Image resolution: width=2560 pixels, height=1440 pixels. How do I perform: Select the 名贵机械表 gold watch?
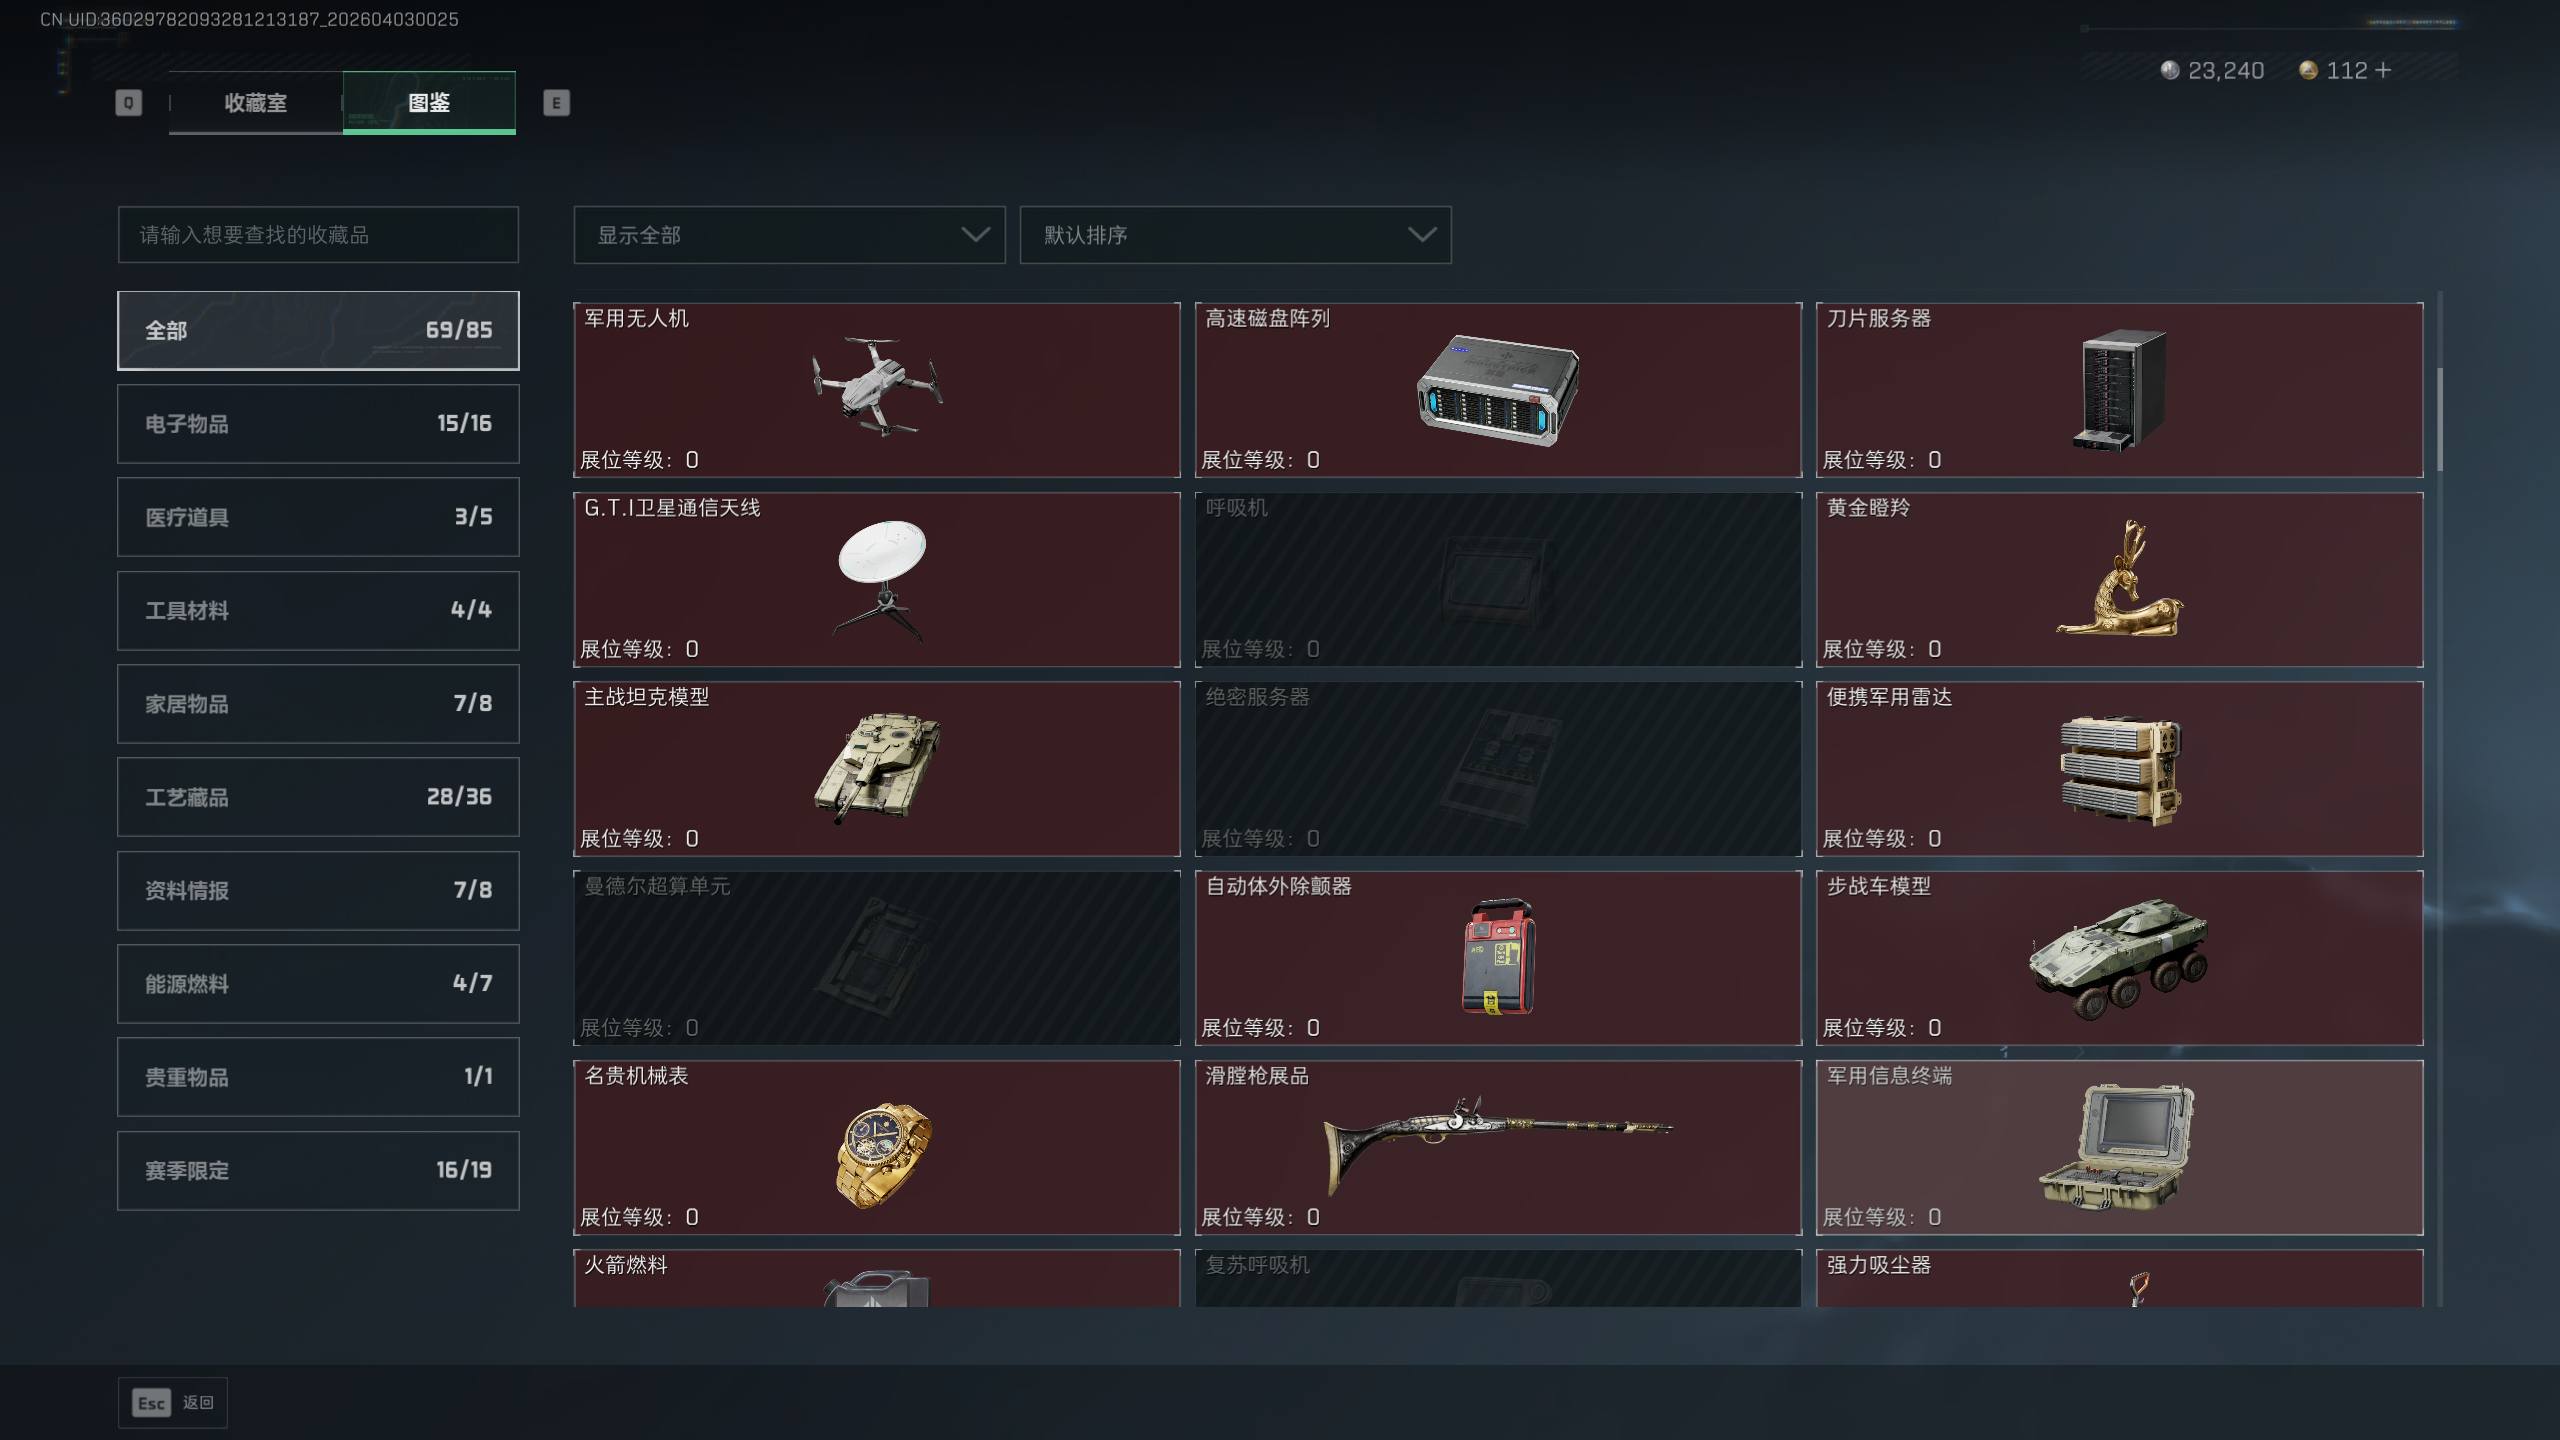[876, 1147]
